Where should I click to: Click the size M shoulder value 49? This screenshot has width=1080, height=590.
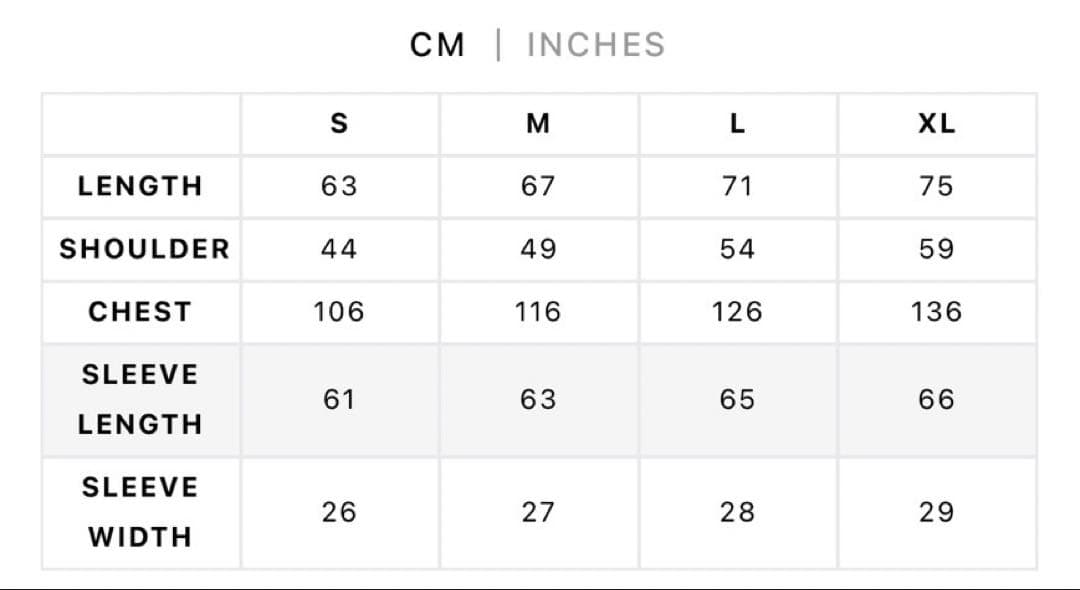tap(538, 249)
